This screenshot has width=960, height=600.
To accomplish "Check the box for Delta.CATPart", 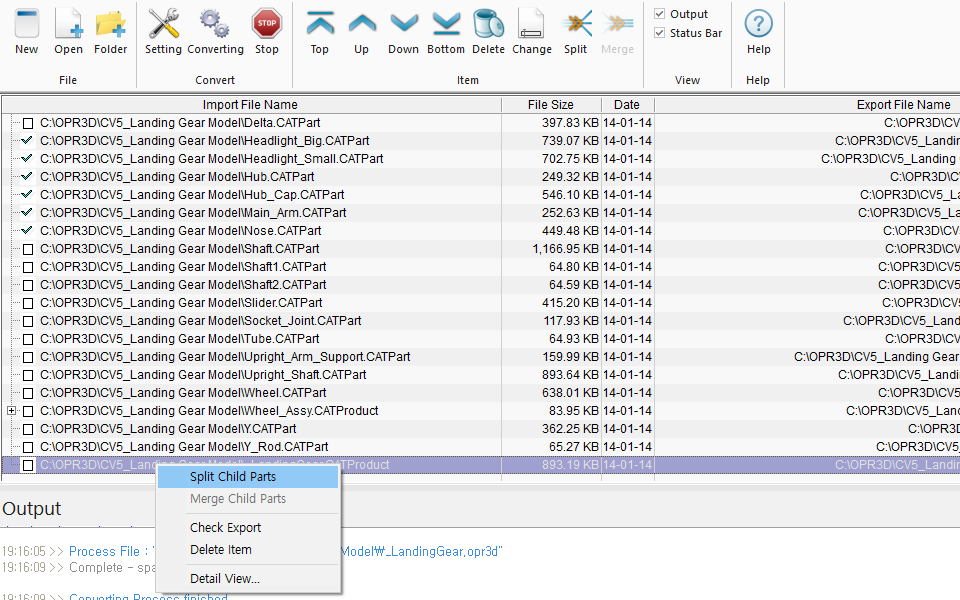I will pyautogui.click(x=28, y=123).
